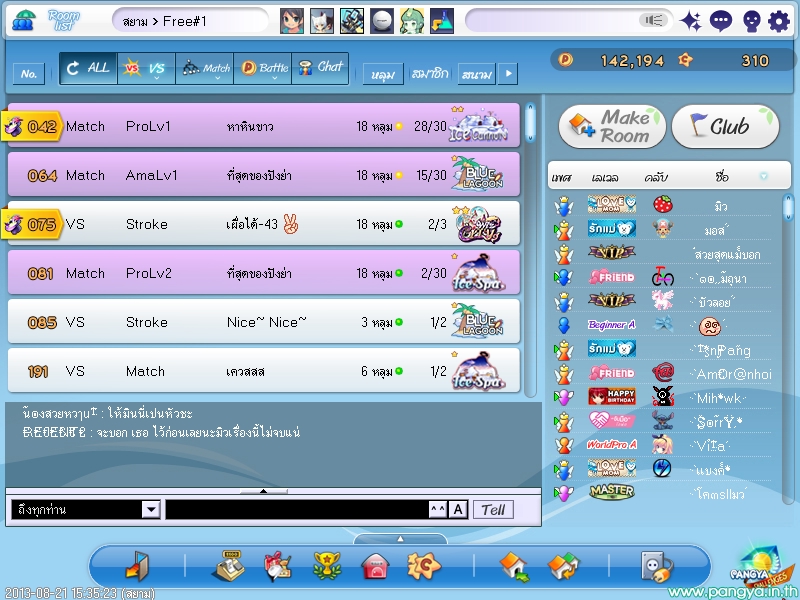The width and height of the screenshot is (800, 600).
Task: Click the sparkle stars icon
Action: [x=691, y=21]
